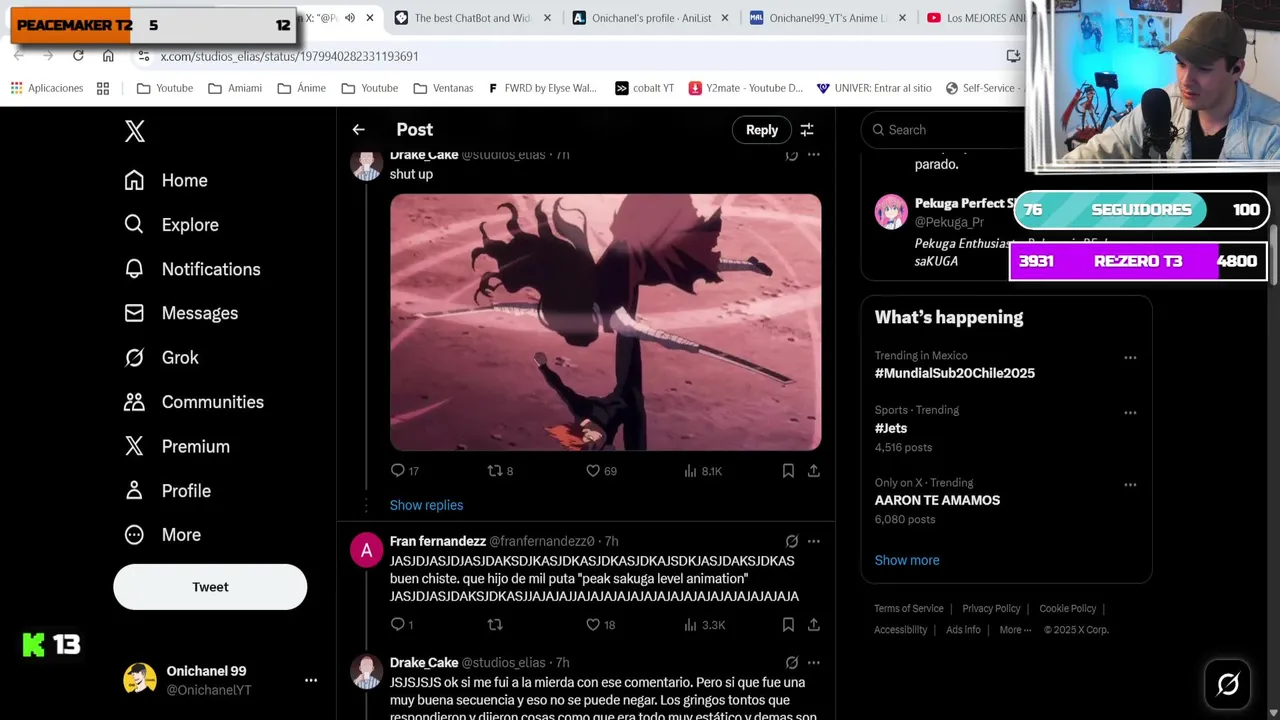Open Notifications in the sidebar

(x=192, y=269)
